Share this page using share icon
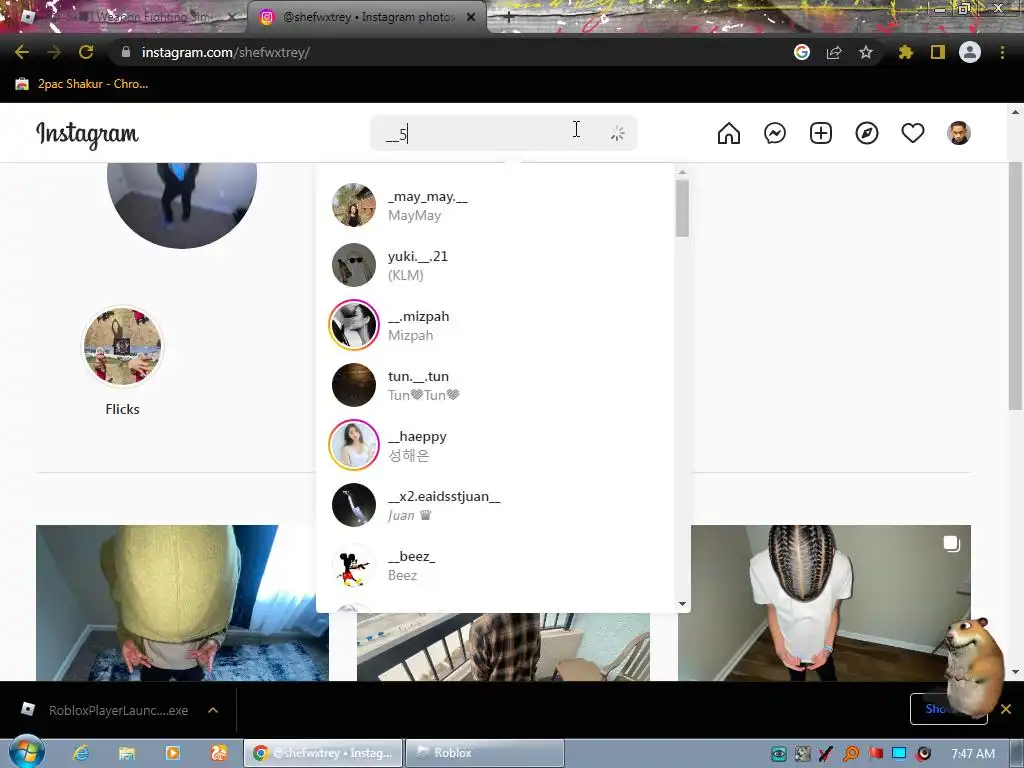This screenshot has width=1024, height=768. (833, 52)
